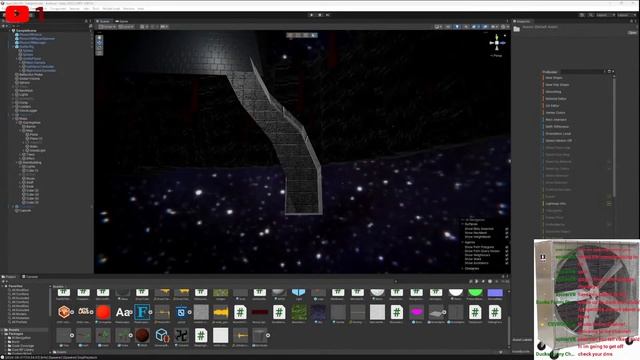
Task: Click the scene orientation gizmo
Action: pyautogui.click(x=497, y=43)
